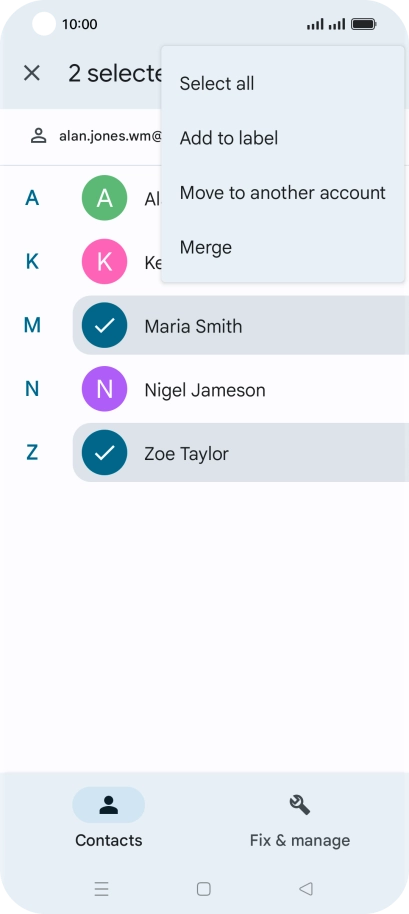The width and height of the screenshot is (409, 914).
Task: Tap the X to cancel selection
Action: pyautogui.click(x=31, y=73)
